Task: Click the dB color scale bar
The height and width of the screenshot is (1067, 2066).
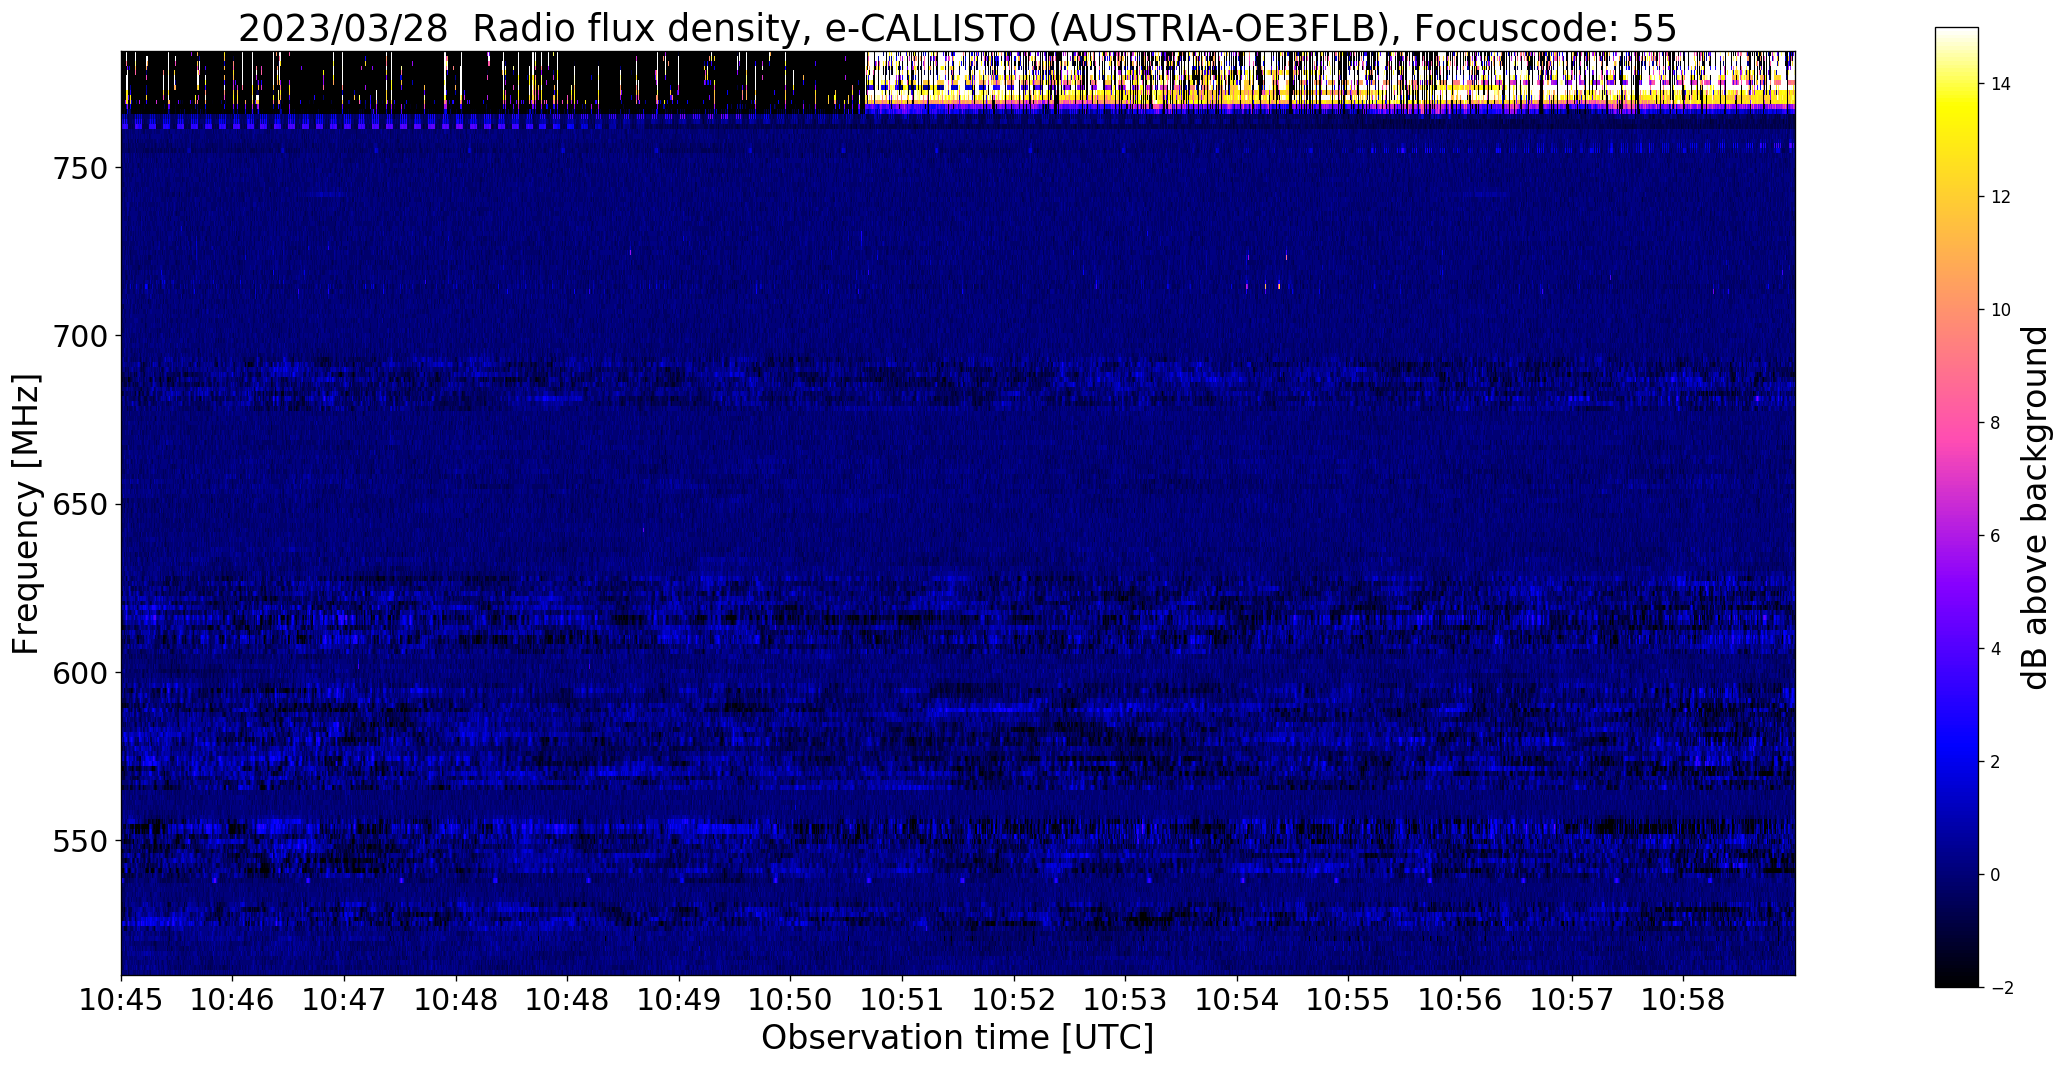Action: [x=1957, y=507]
